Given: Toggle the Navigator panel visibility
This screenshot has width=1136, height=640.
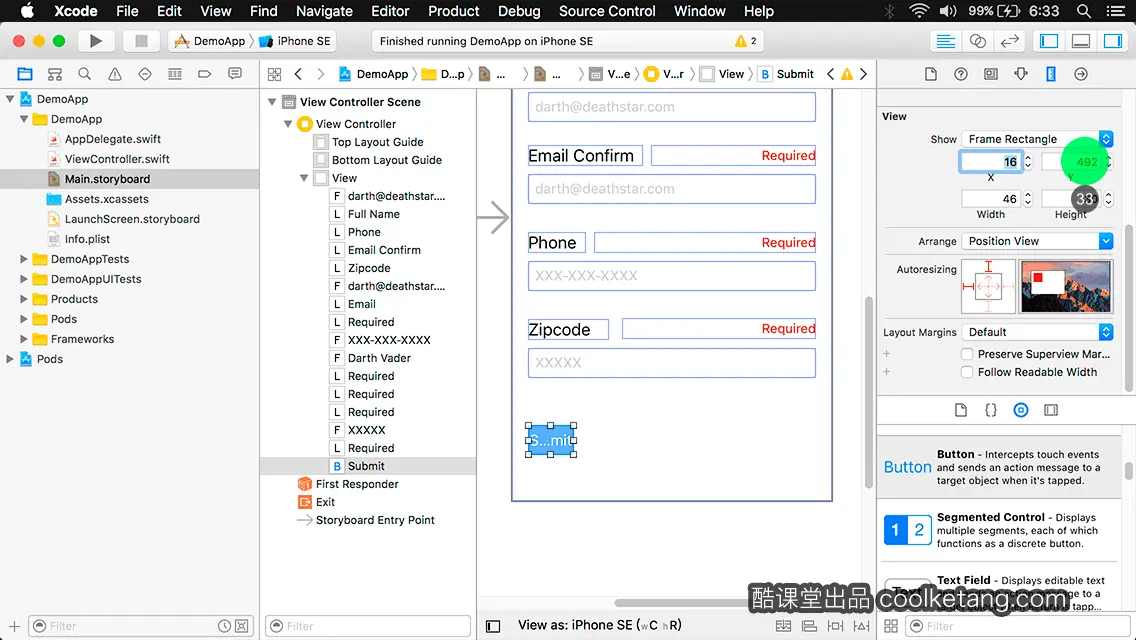Looking at the screenshot, I should [1049, 41].
